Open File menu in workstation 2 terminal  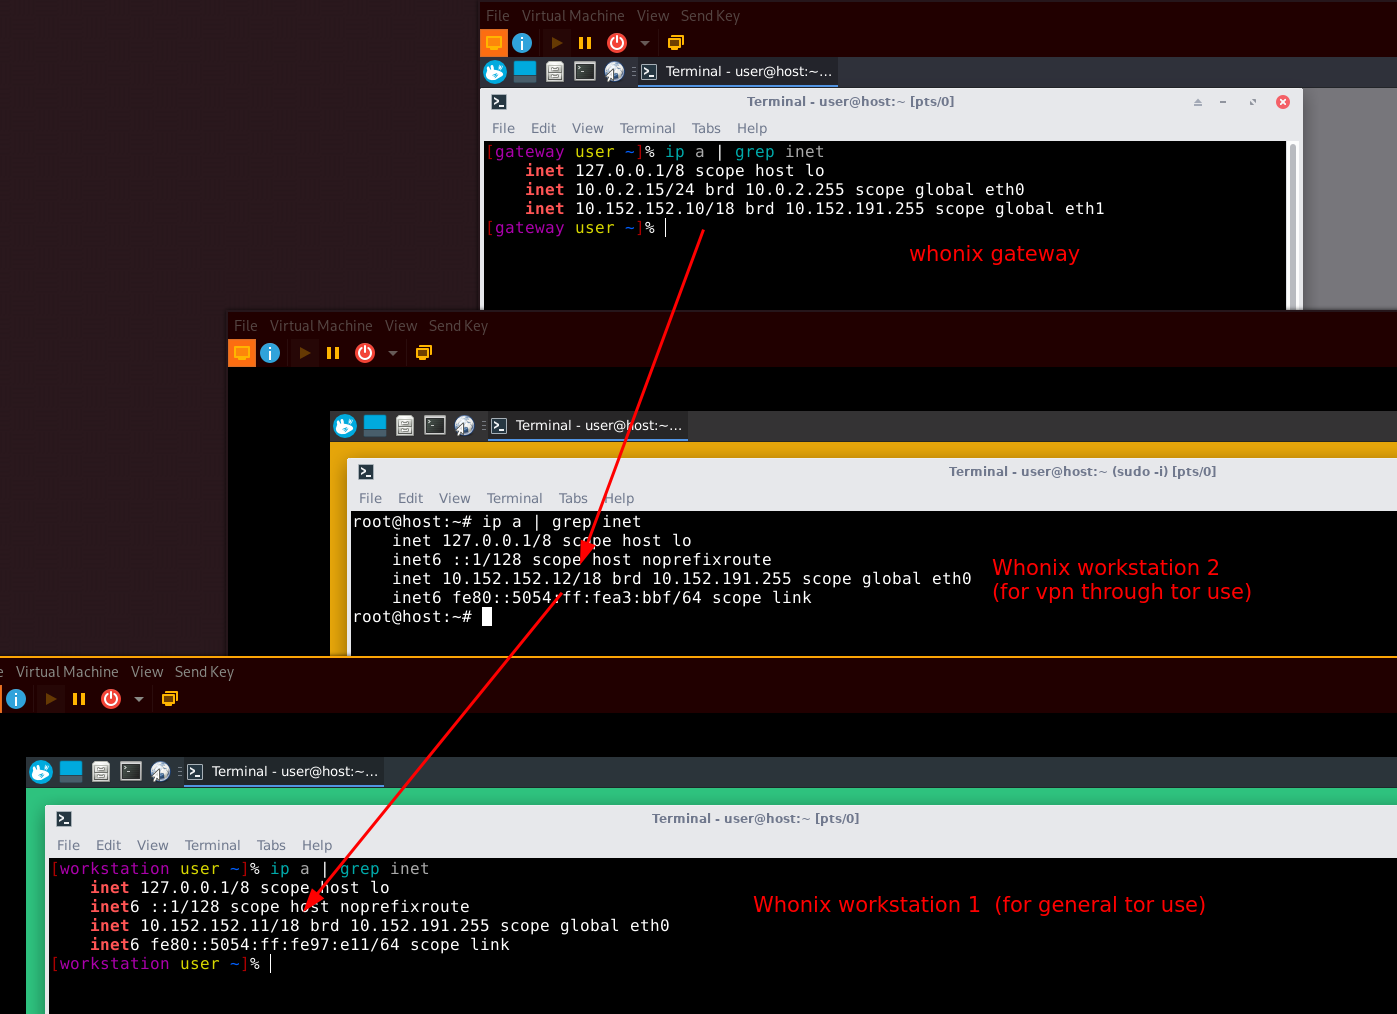coord(370,498)
